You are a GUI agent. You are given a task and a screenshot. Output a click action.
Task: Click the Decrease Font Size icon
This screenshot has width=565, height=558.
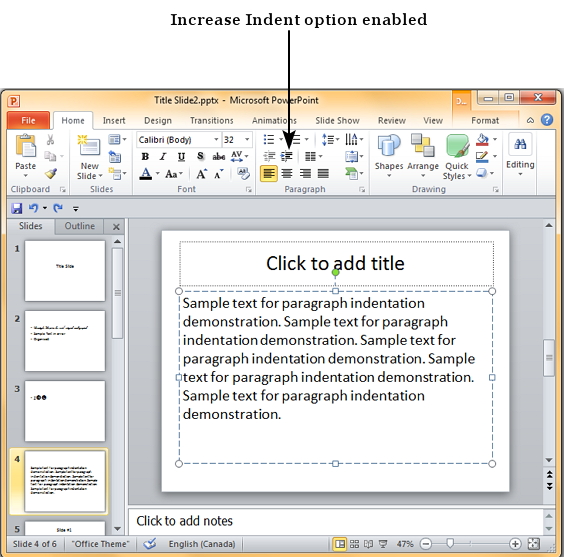tap(219, 174)
